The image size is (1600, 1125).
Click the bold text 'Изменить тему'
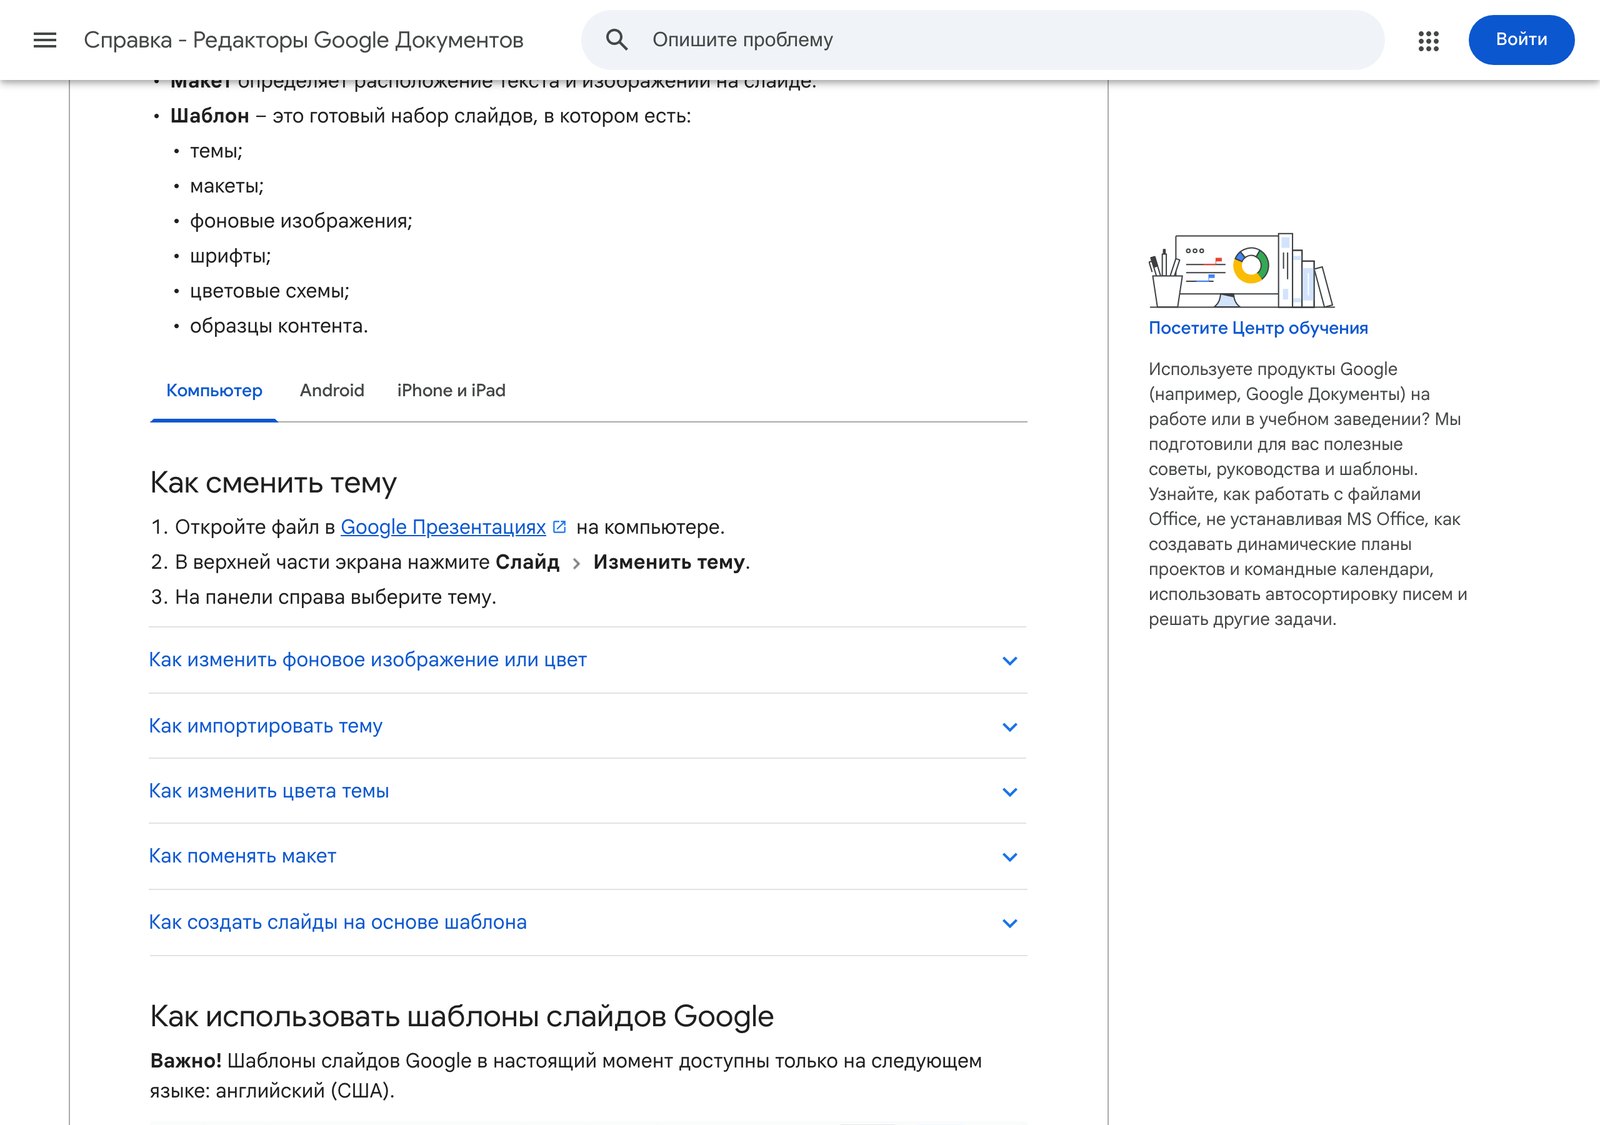point(670,562)
